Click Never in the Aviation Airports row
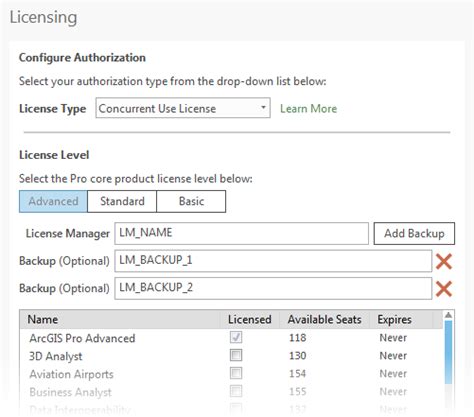Image resolution: width=474 pixels, height=417 pixels. click(x=393, y=374)
